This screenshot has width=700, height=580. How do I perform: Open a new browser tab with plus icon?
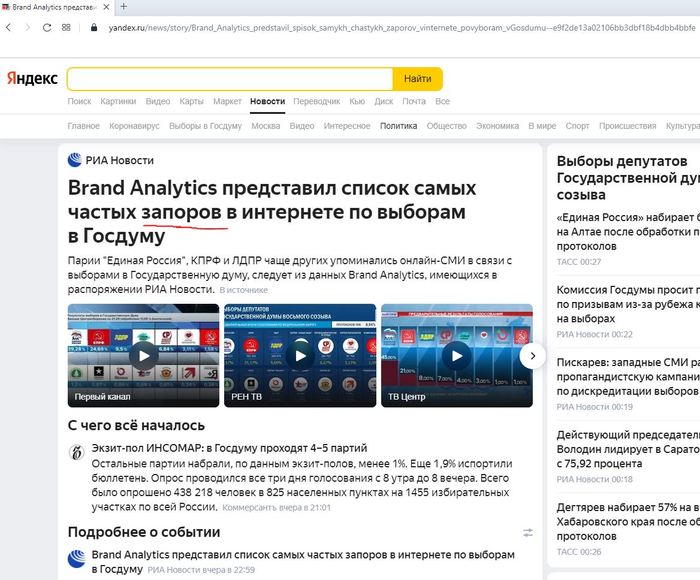click(x=123, y=7)
